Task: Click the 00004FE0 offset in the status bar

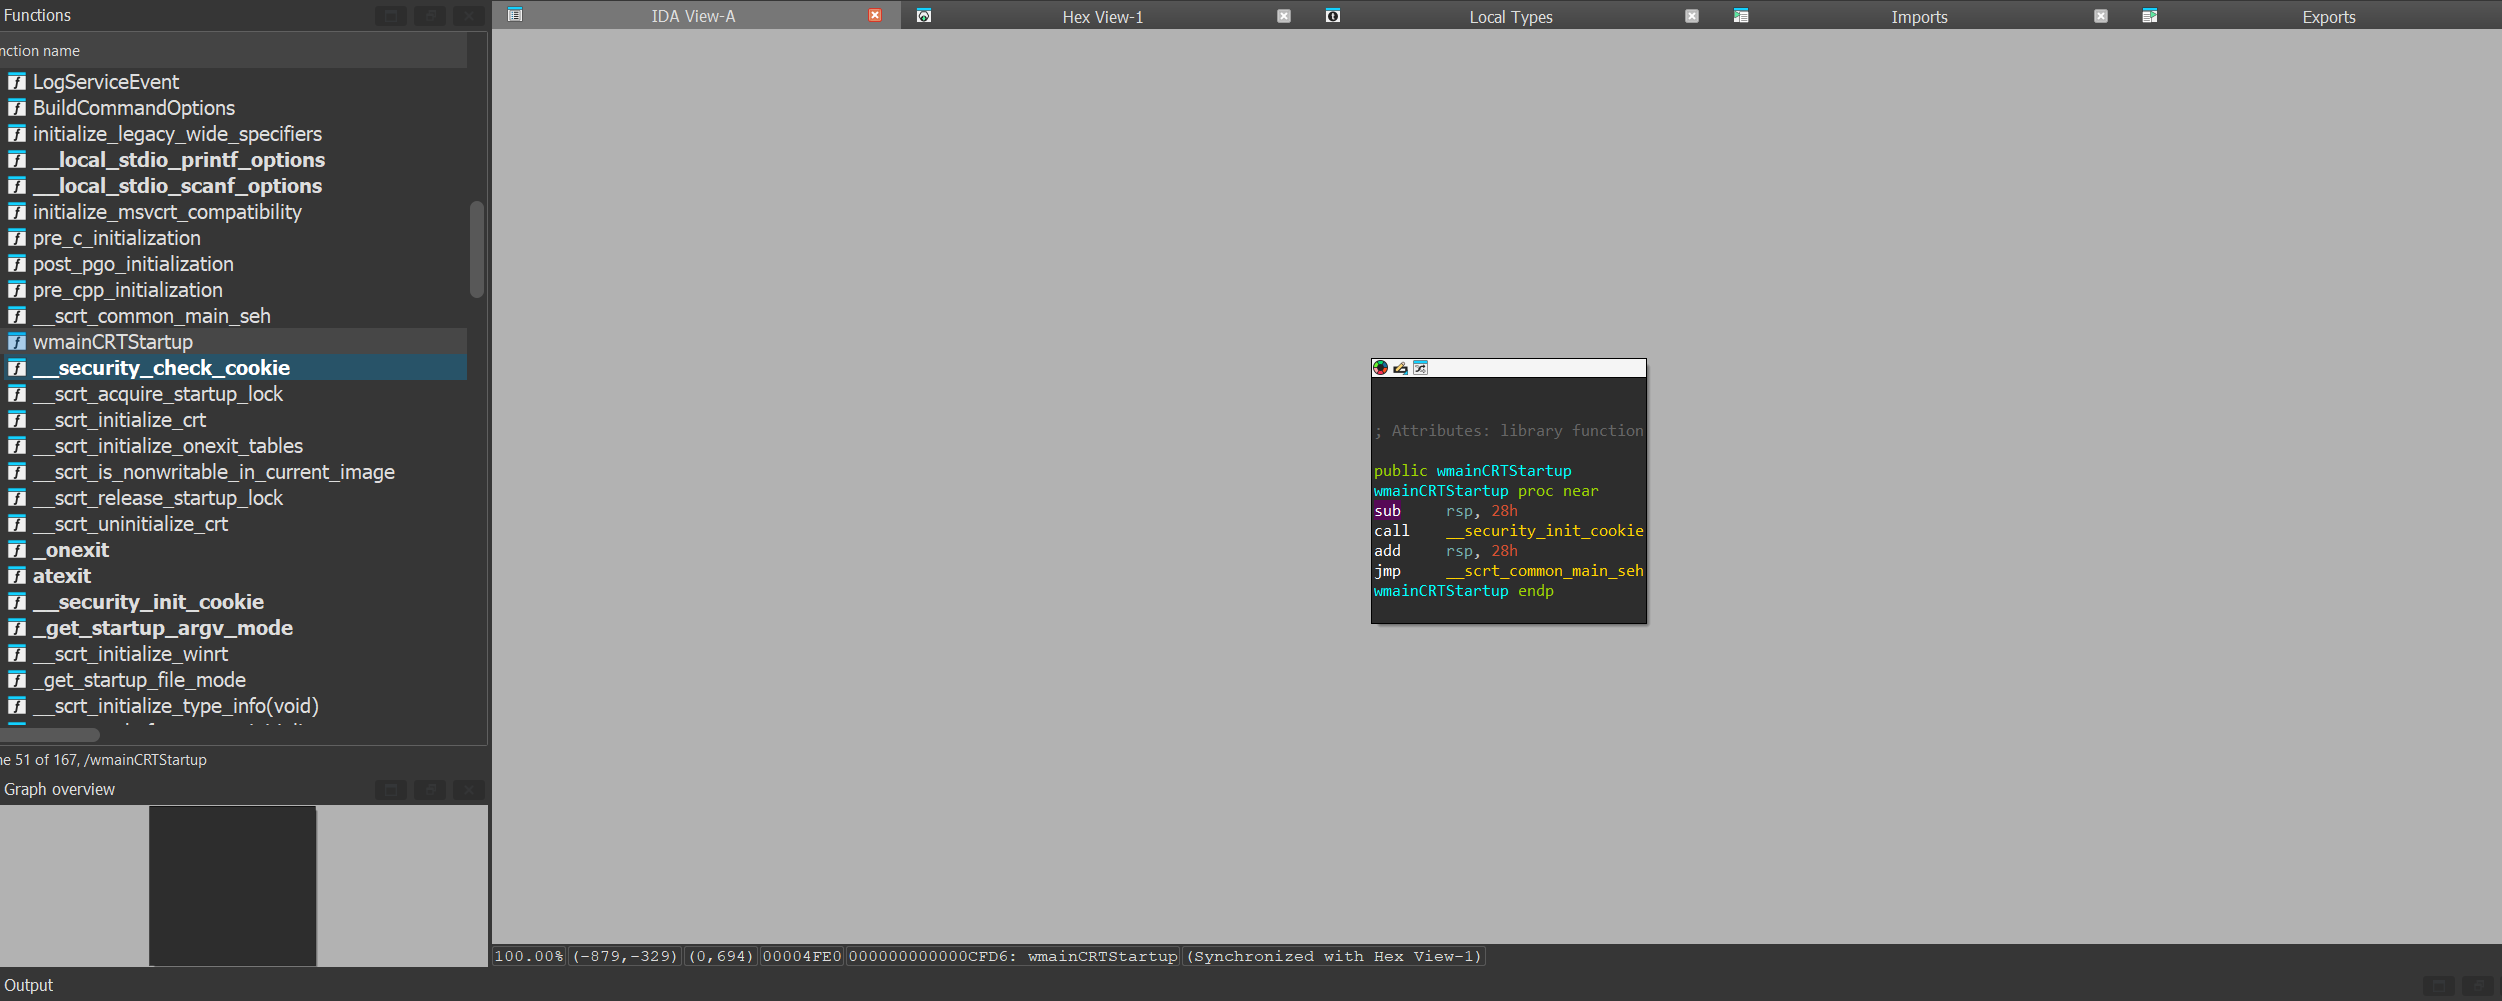Action: pyautogui.click(x=802, y=956)
